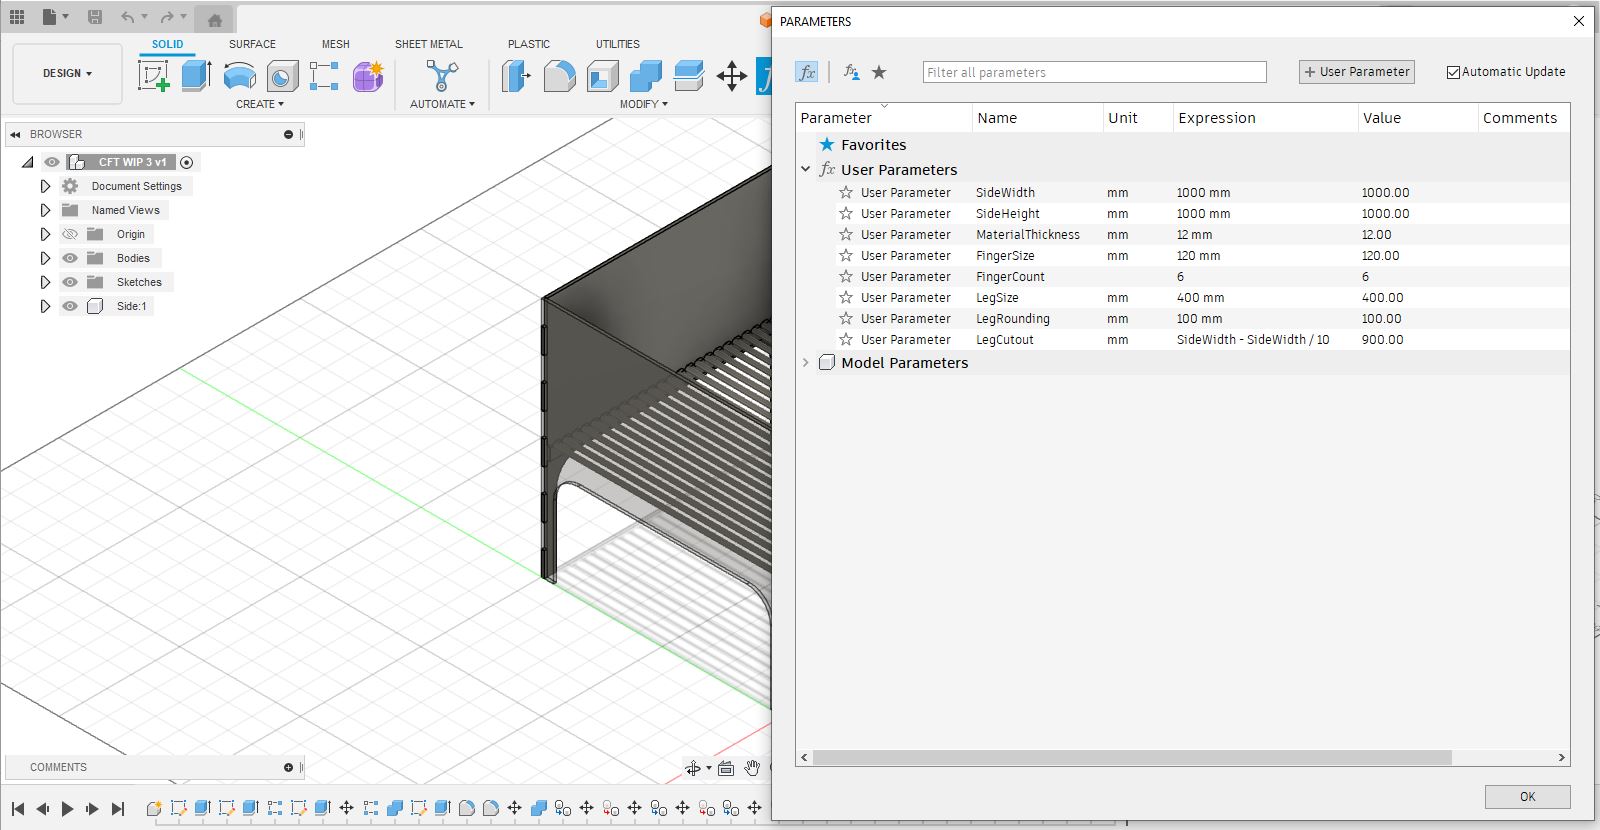Save the design with the floppy icon

pyautogui.click(x=95, y=17)
